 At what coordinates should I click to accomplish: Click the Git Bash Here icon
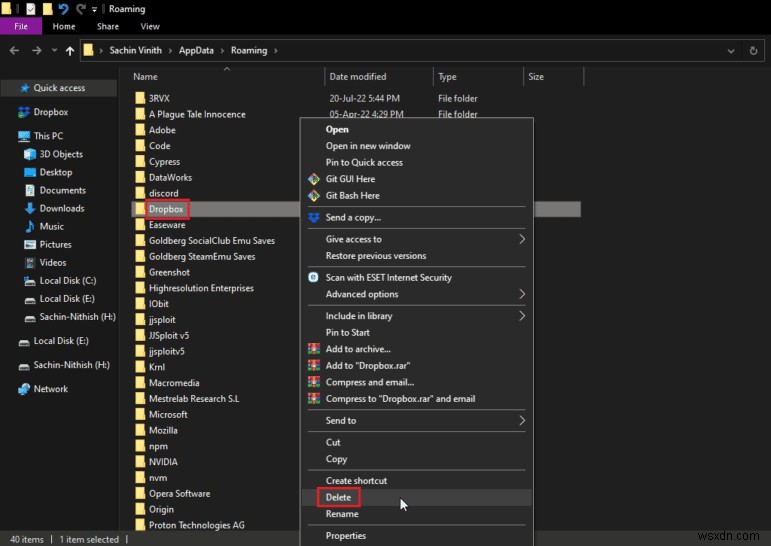[x=314, y=195]
